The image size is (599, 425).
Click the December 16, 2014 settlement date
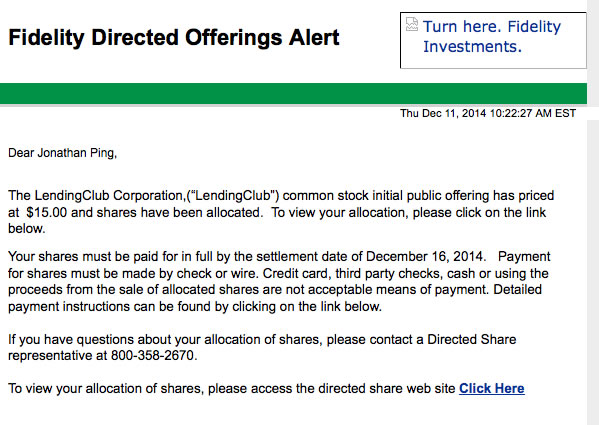pyautogui.click(x=424, y=256)
